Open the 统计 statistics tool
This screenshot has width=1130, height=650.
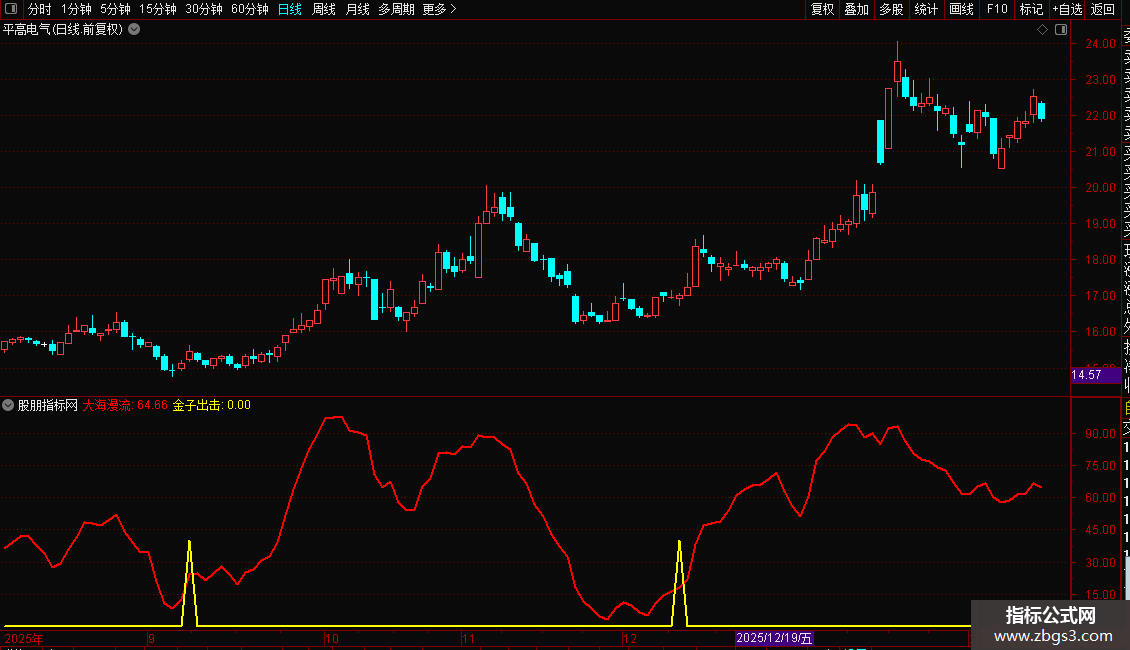926,9
